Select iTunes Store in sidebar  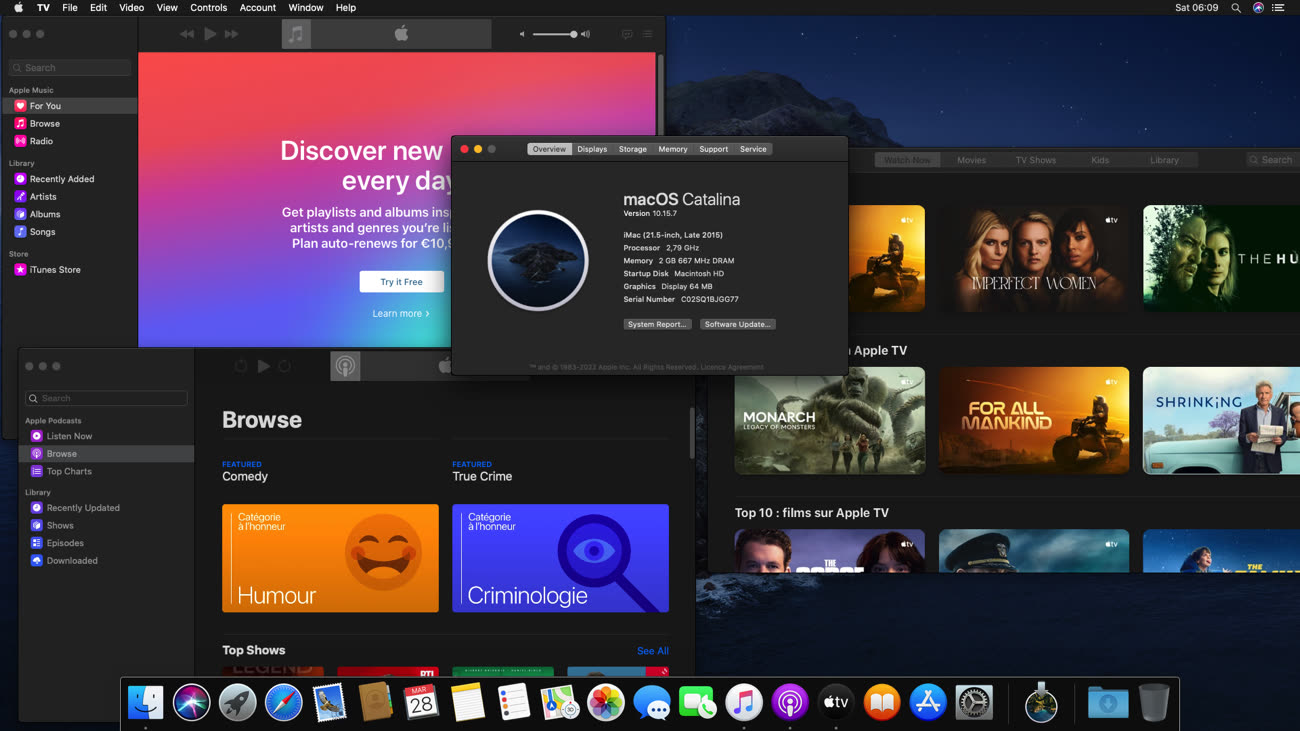55,270
